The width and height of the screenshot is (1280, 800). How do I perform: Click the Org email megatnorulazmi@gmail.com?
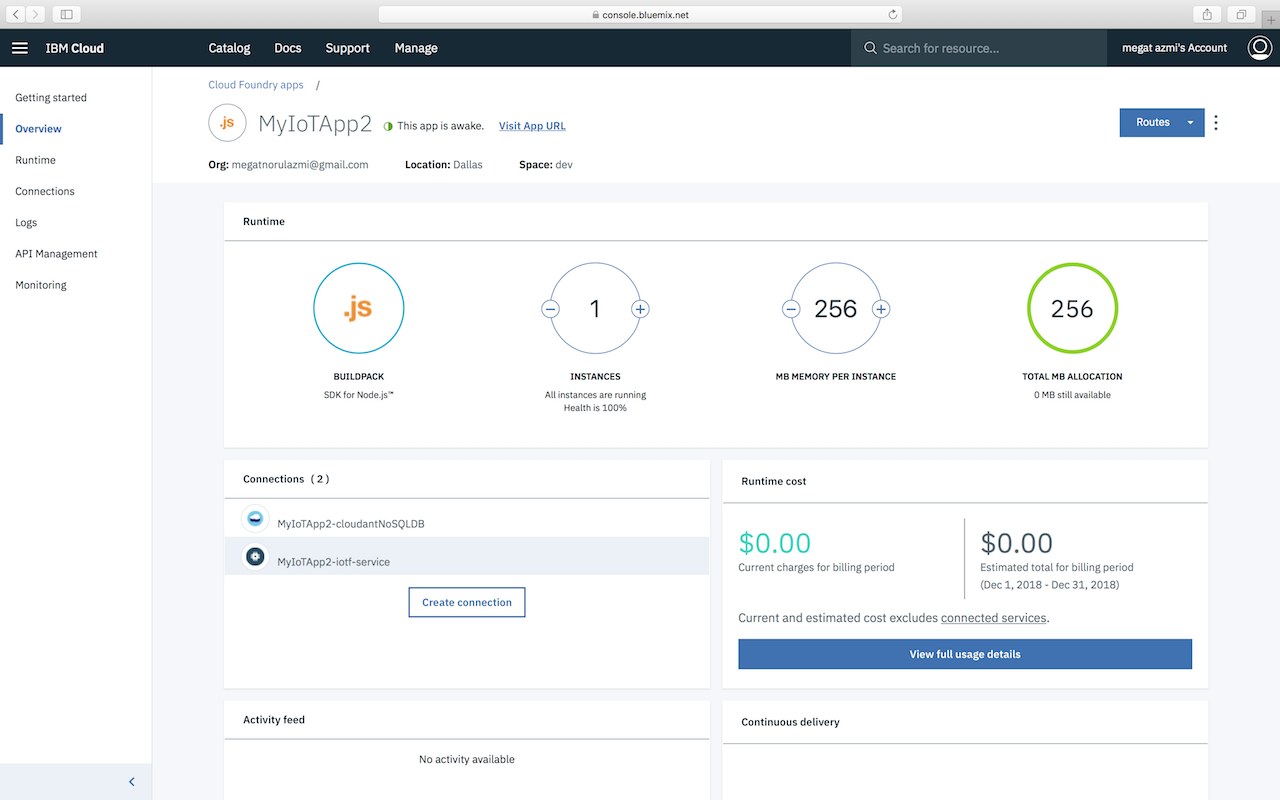point(300,164)
